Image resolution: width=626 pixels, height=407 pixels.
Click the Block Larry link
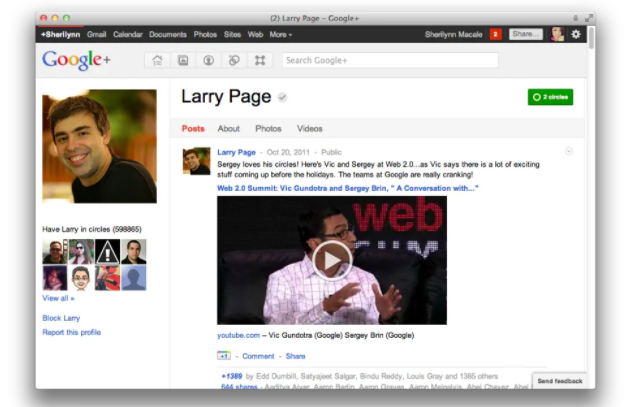[x=63, y=318]
